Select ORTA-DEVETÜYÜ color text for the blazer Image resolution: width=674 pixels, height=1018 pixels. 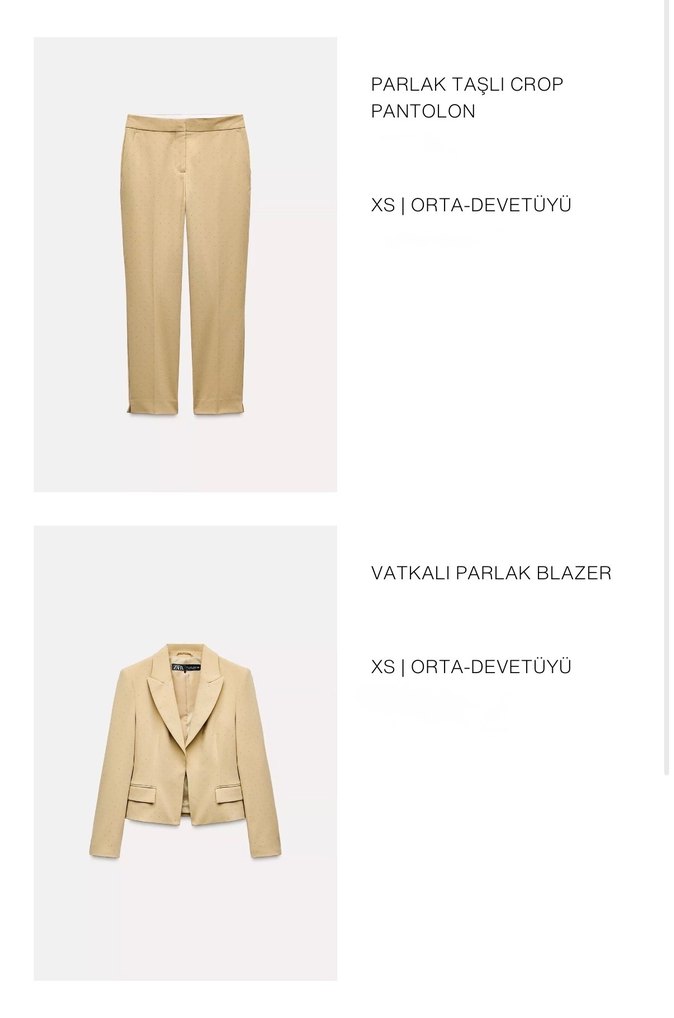pos(491,667)
